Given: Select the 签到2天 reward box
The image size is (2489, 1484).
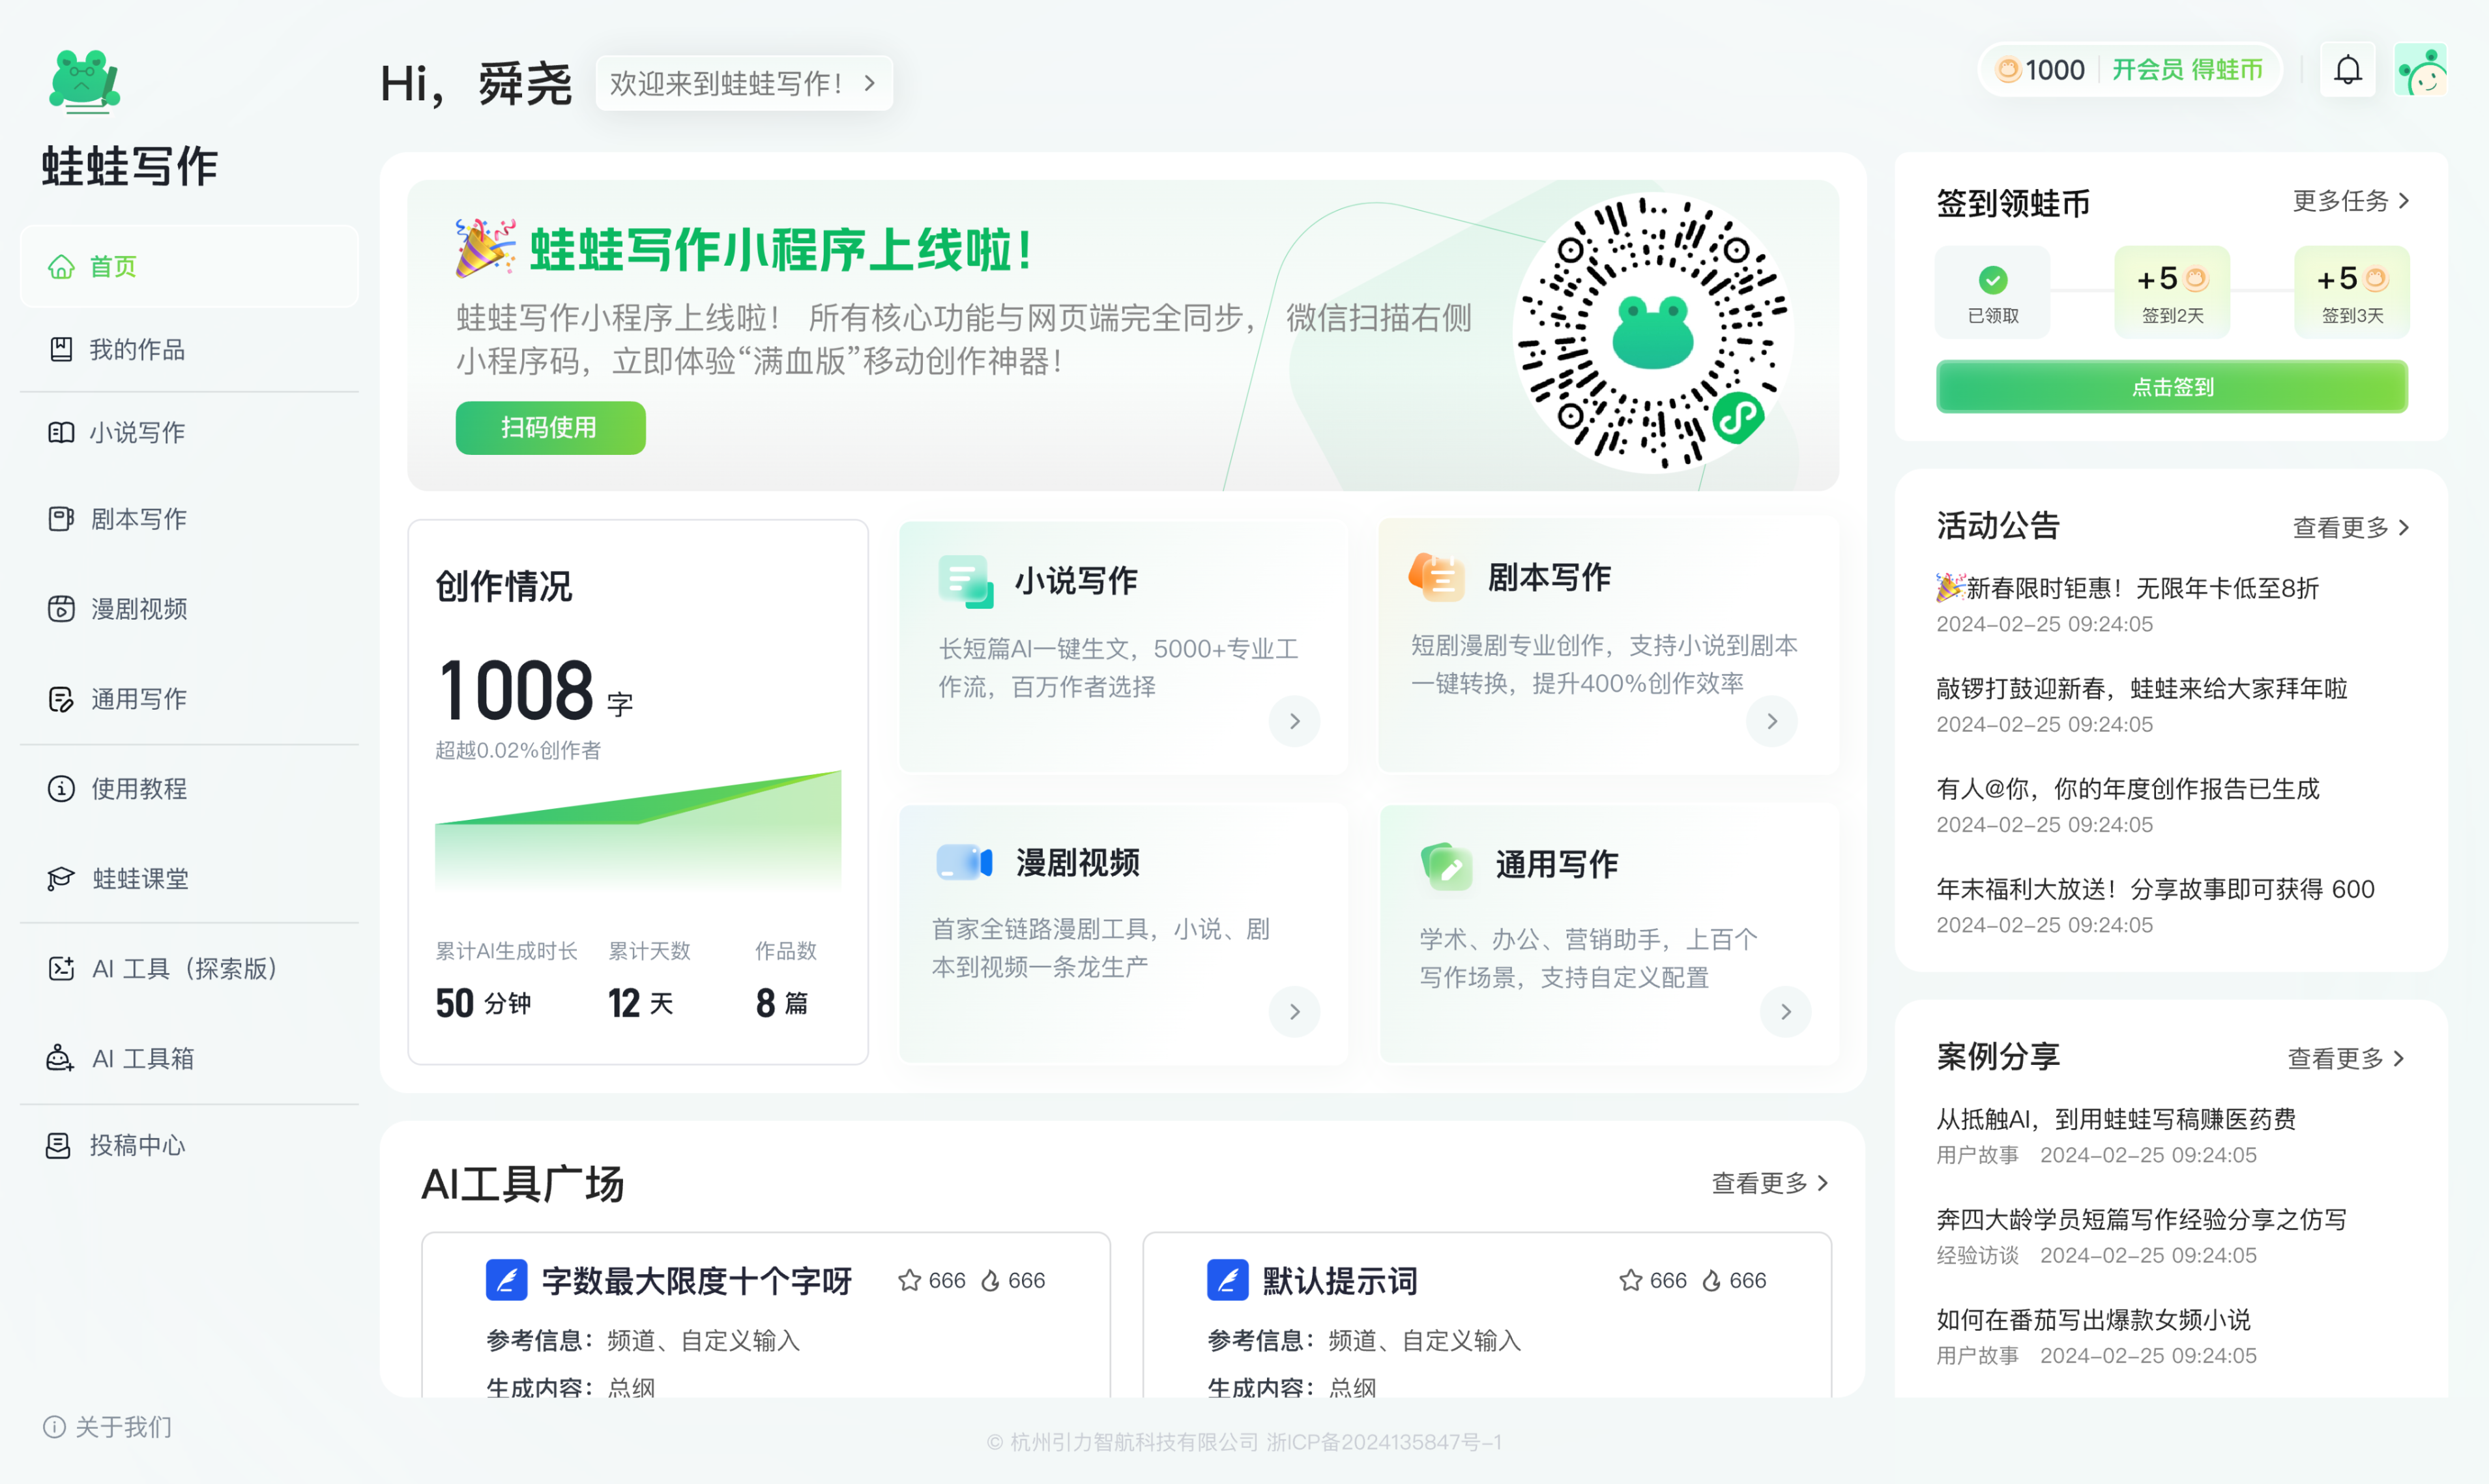Looking at the screenshot, I should click(x=2172, y=292).
